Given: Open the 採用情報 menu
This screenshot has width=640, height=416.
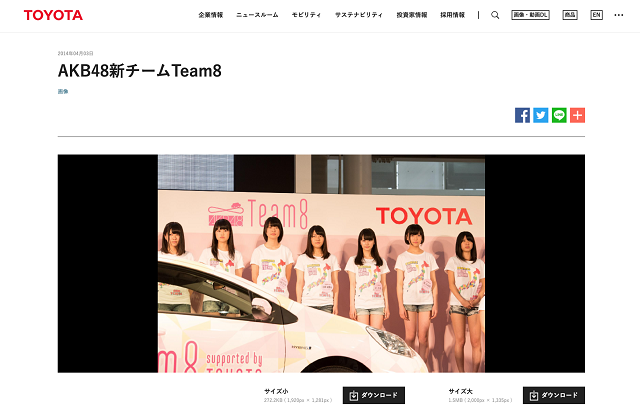Looking at the screenshot, I should pos(452,15).
